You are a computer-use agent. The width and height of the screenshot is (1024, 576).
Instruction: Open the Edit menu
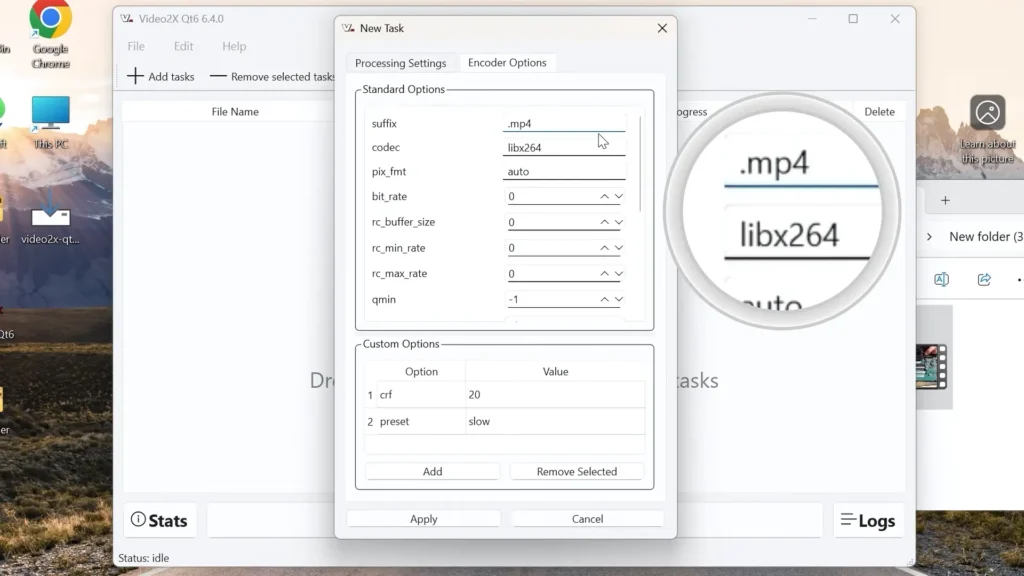pos(183,46)
